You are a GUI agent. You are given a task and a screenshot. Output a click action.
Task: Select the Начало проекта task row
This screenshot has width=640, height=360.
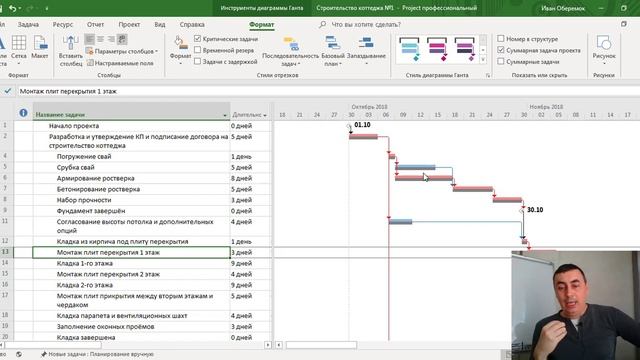point(74,126)
